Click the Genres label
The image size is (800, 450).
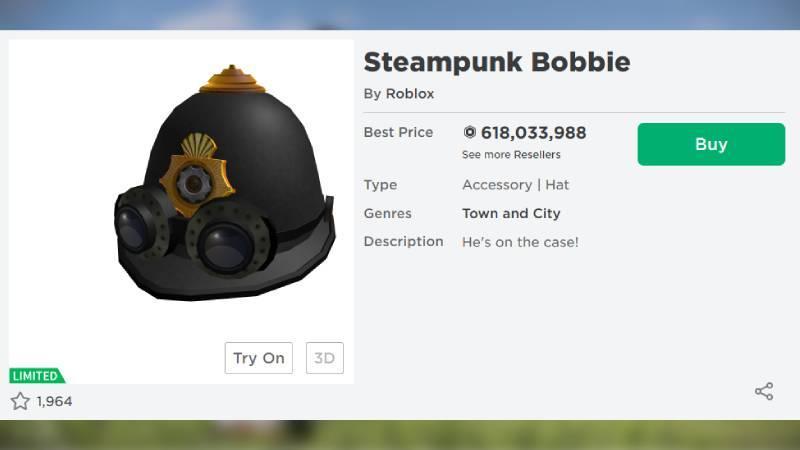tap(387, 213)
